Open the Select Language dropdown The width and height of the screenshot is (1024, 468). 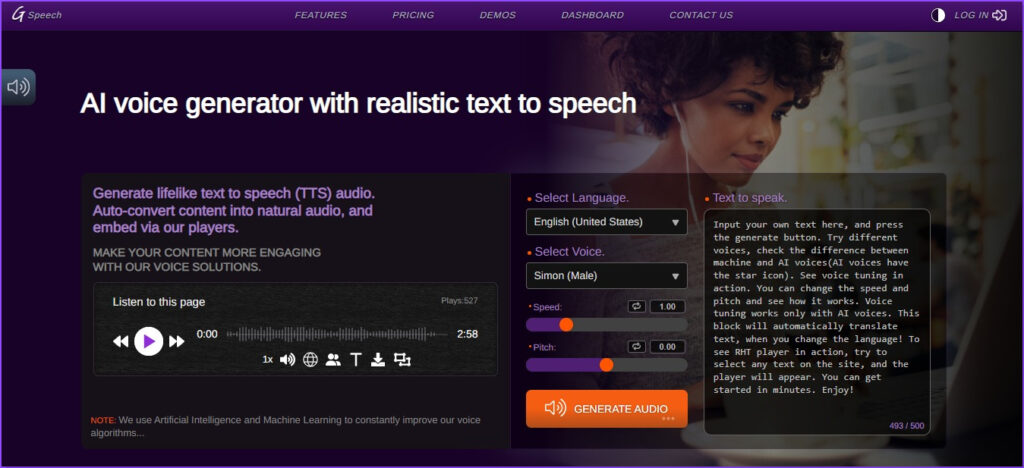(607, 222)
